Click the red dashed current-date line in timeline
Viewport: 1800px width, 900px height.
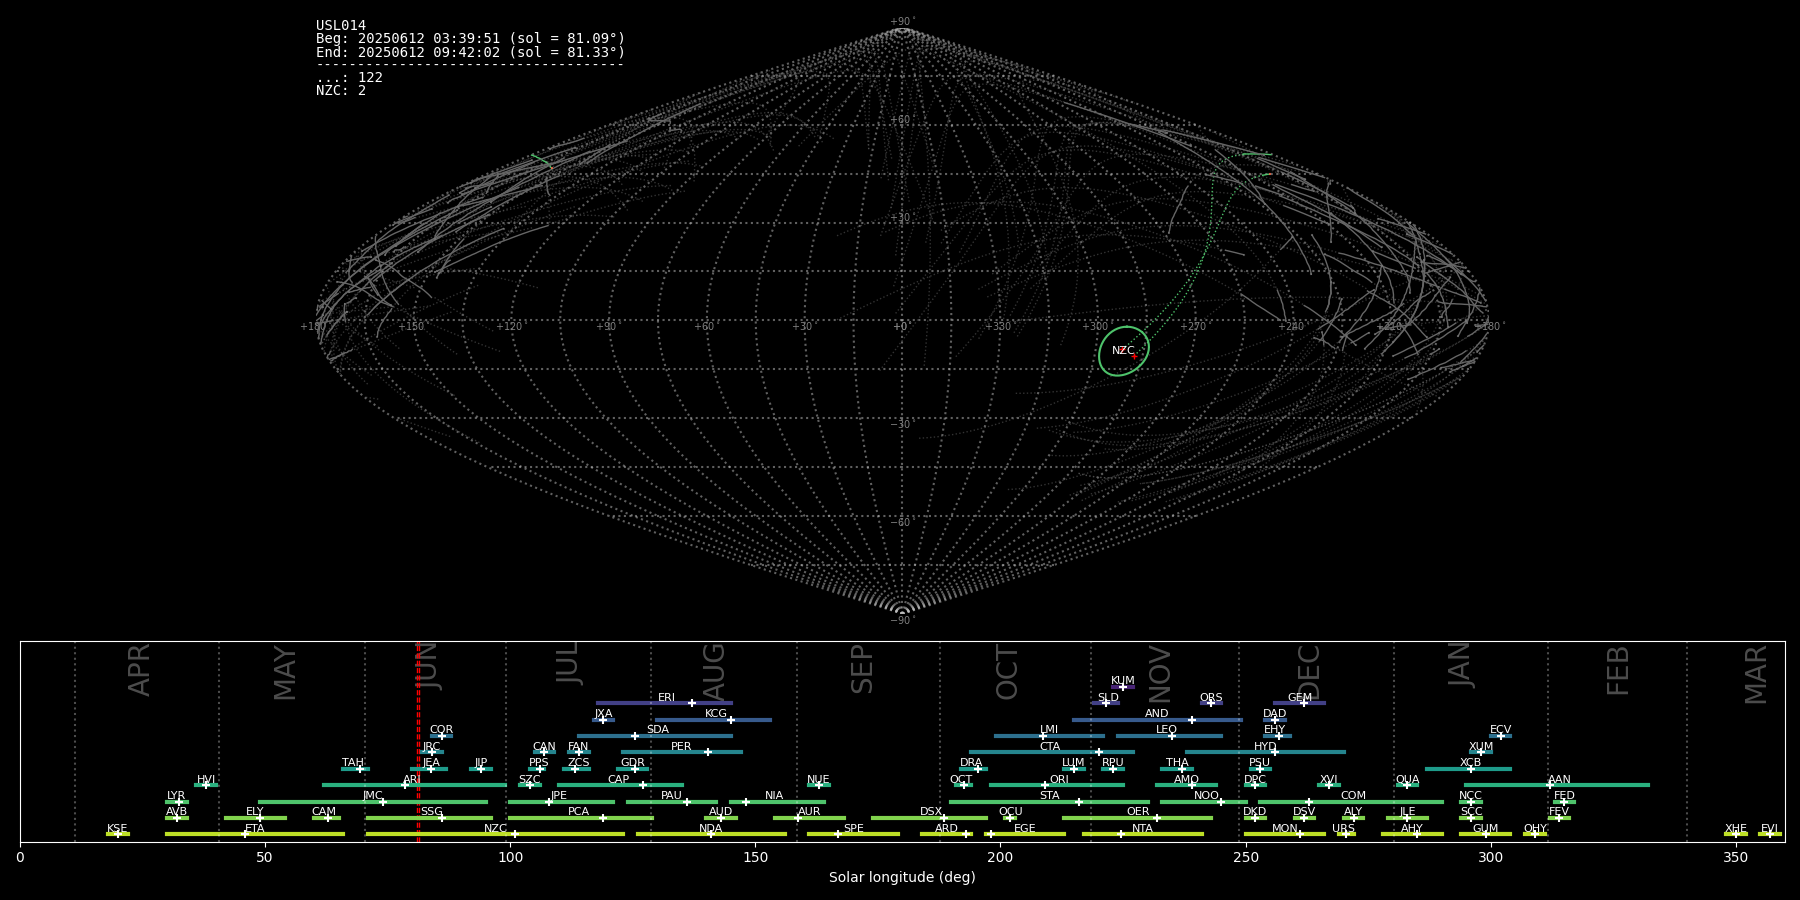coord(418,741)
